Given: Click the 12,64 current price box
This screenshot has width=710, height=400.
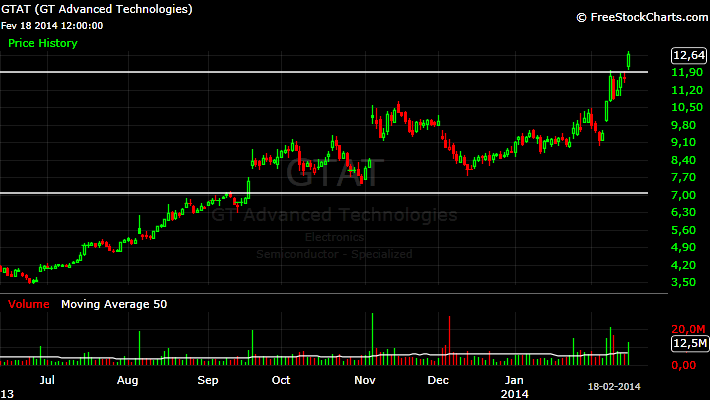Looking at the screenshot, I should tap(689, 55).
